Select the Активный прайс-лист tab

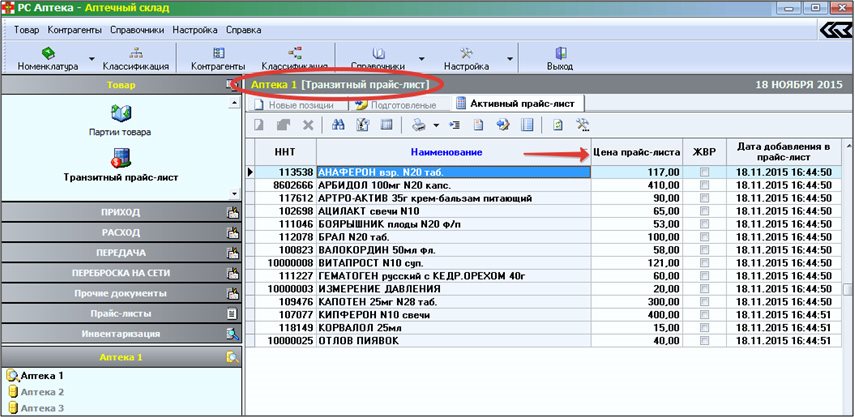tap(517, 104)
